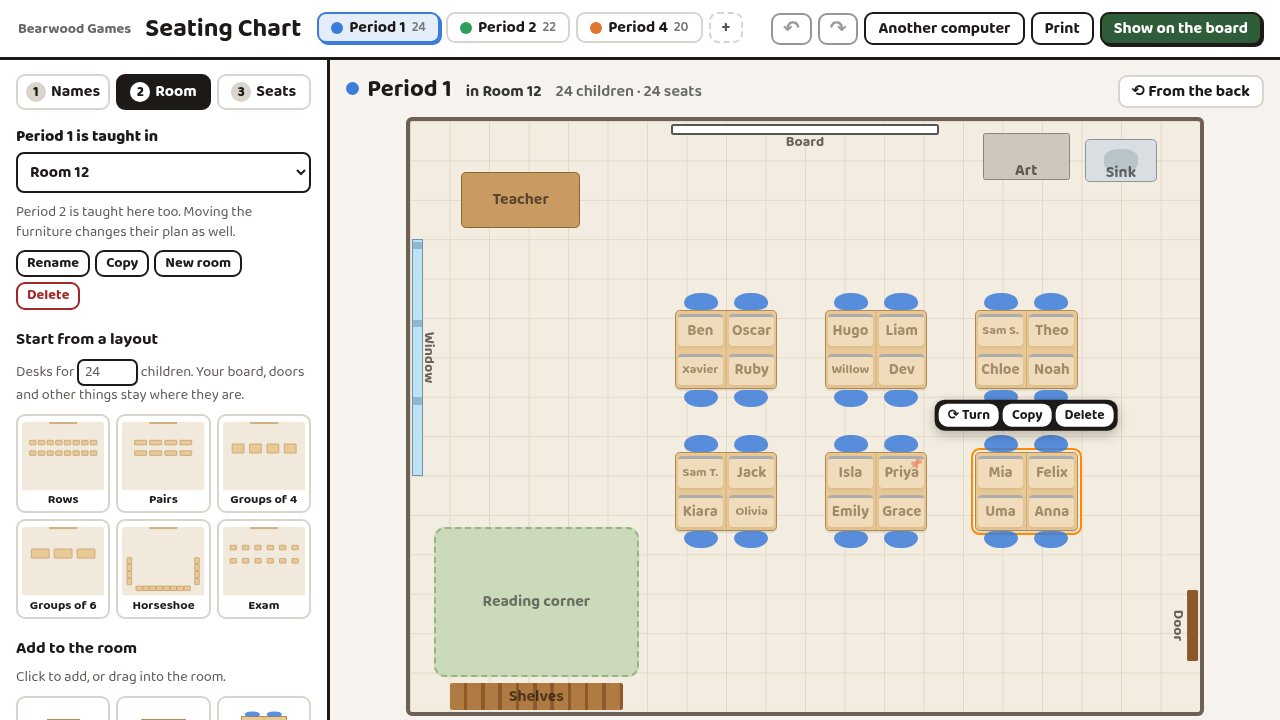Click Olivia's desk
This screenshot has width=1280, height=720.
751,511
